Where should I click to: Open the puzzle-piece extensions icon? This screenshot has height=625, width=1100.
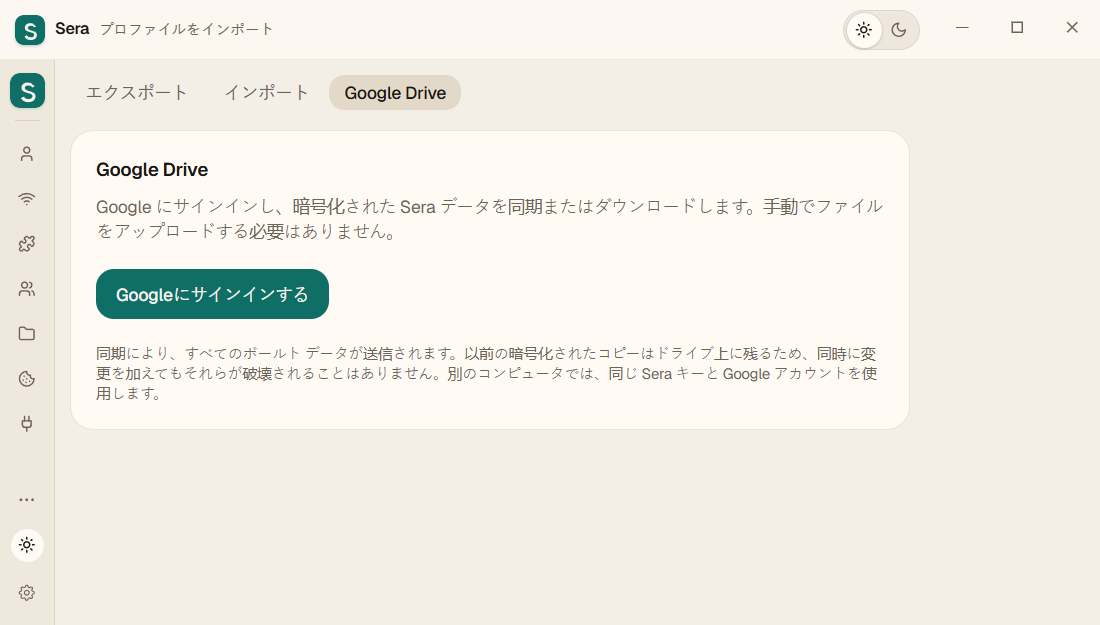pos(27,243)
